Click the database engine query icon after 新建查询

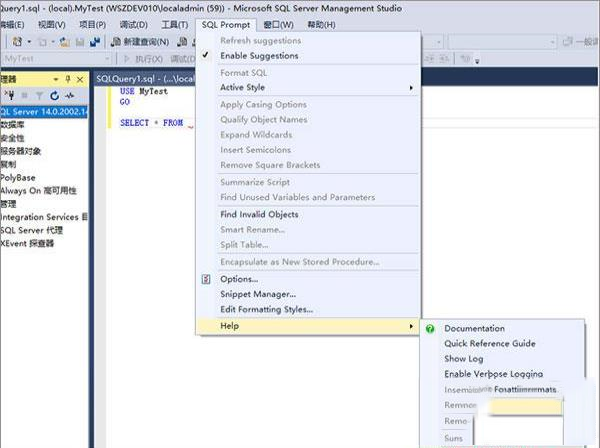tap(183, 42)
